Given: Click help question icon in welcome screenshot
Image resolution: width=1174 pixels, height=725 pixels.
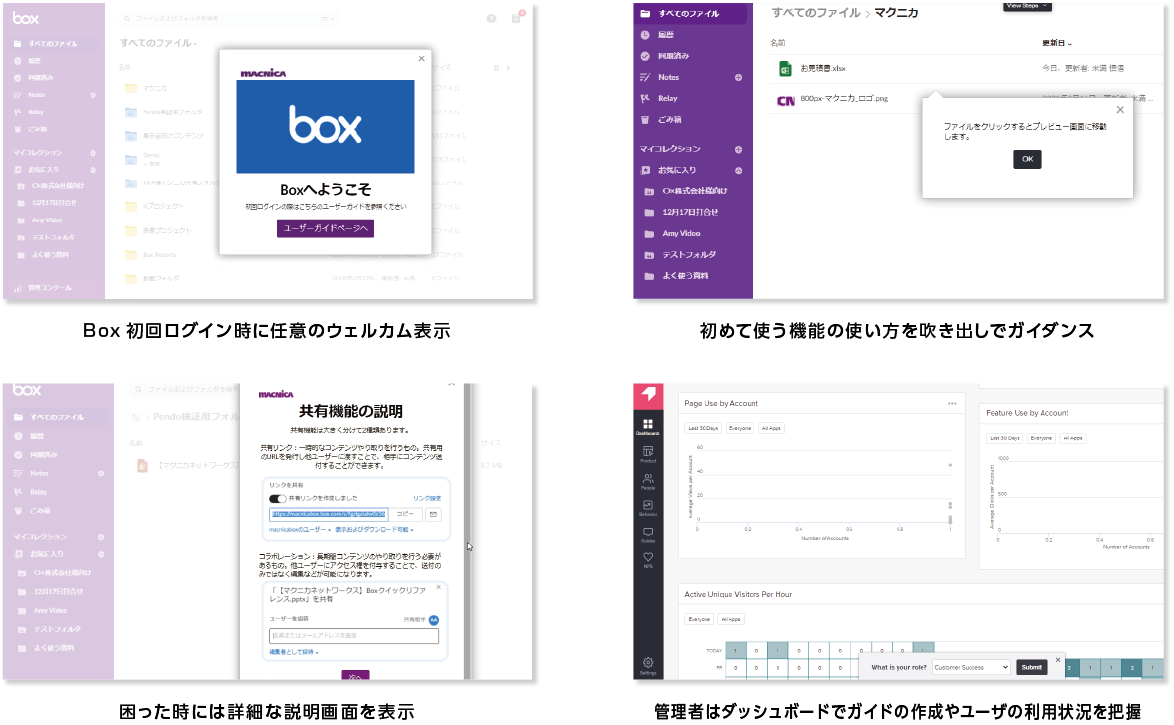Looking at the screenshot, I should 491,19.
